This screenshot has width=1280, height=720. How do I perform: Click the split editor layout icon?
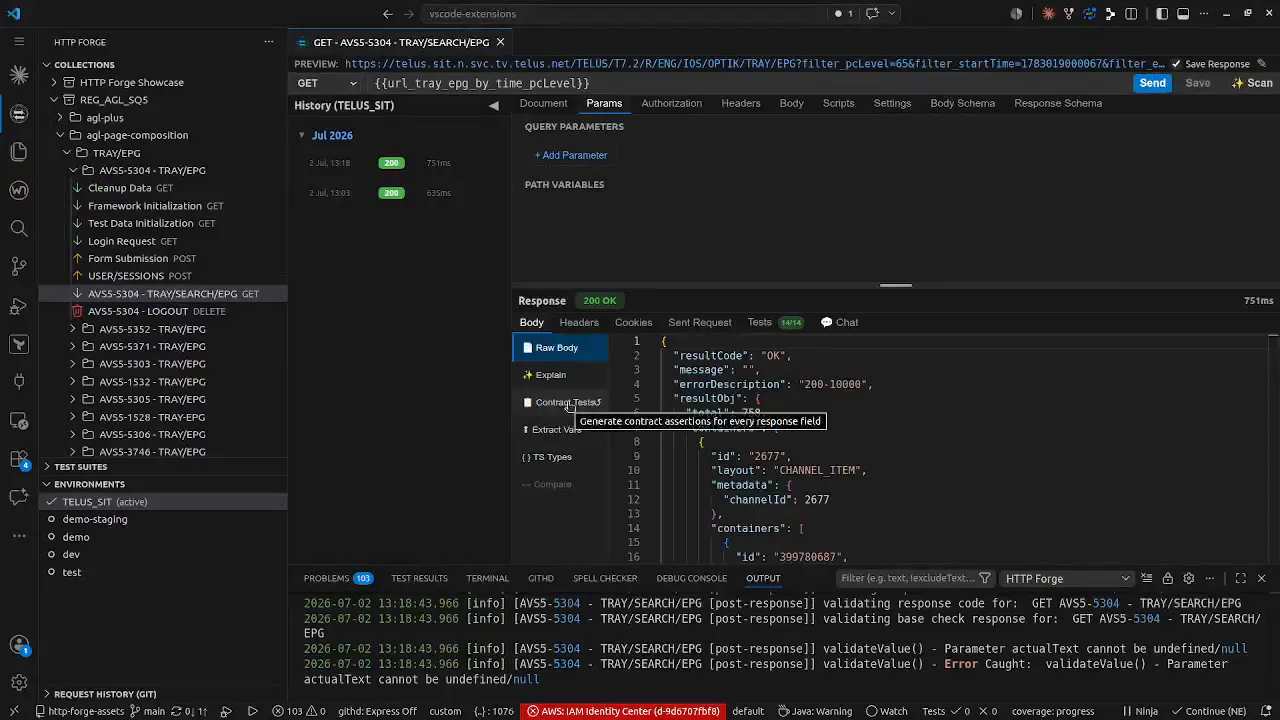(1131, 14)
